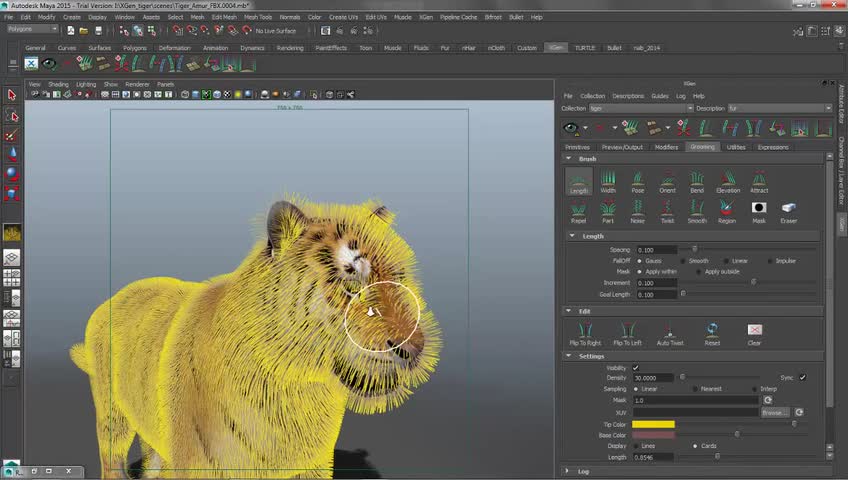Uncheck the Sync checkbox
The image size is (848, 480).
click(802, 378)
